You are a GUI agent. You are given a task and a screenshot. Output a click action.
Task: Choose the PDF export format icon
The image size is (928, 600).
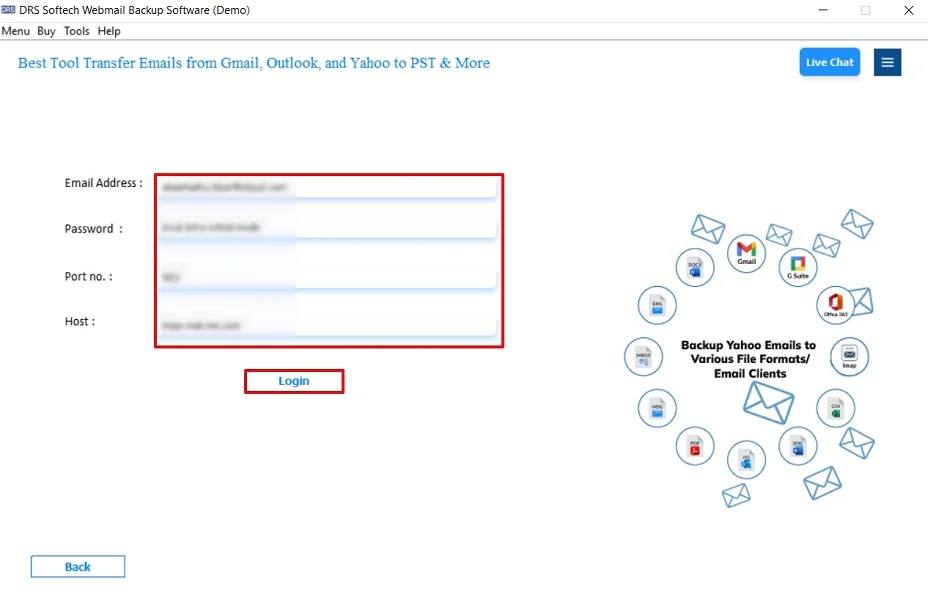tap(695, 446)
